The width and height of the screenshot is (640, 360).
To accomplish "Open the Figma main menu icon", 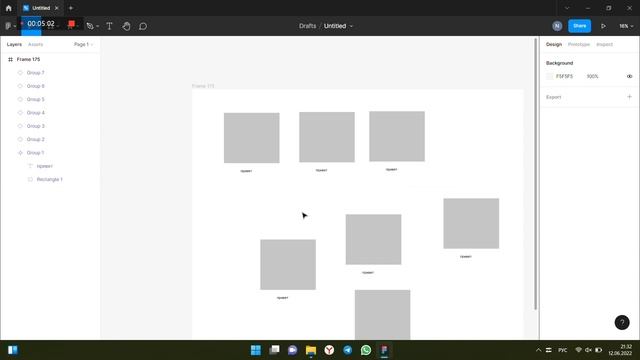I will tap(8, 26).
